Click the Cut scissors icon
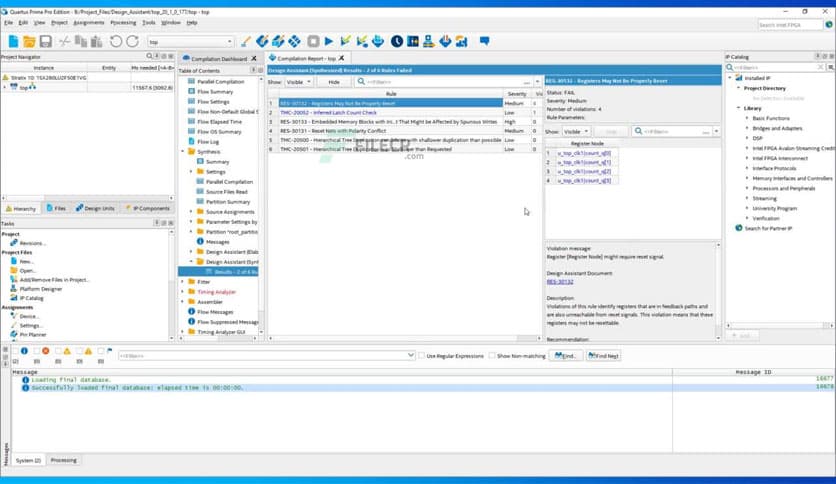Screen dimensions: 836x484 coord(65,42)
